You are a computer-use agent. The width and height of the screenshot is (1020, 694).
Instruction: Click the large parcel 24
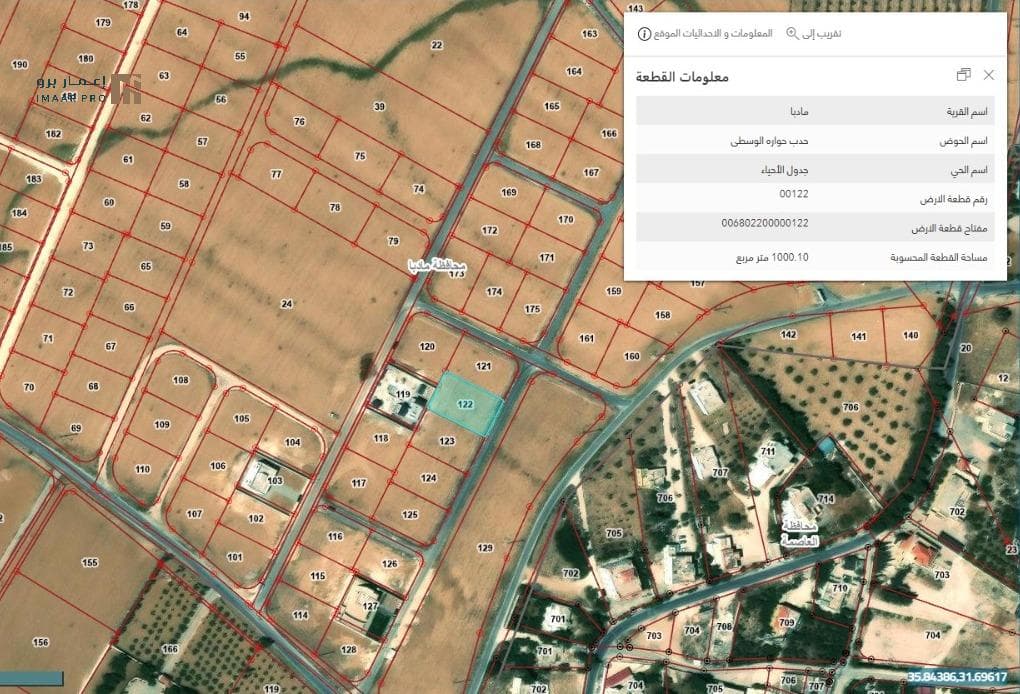pyautogui.click(x=286, y=304)
